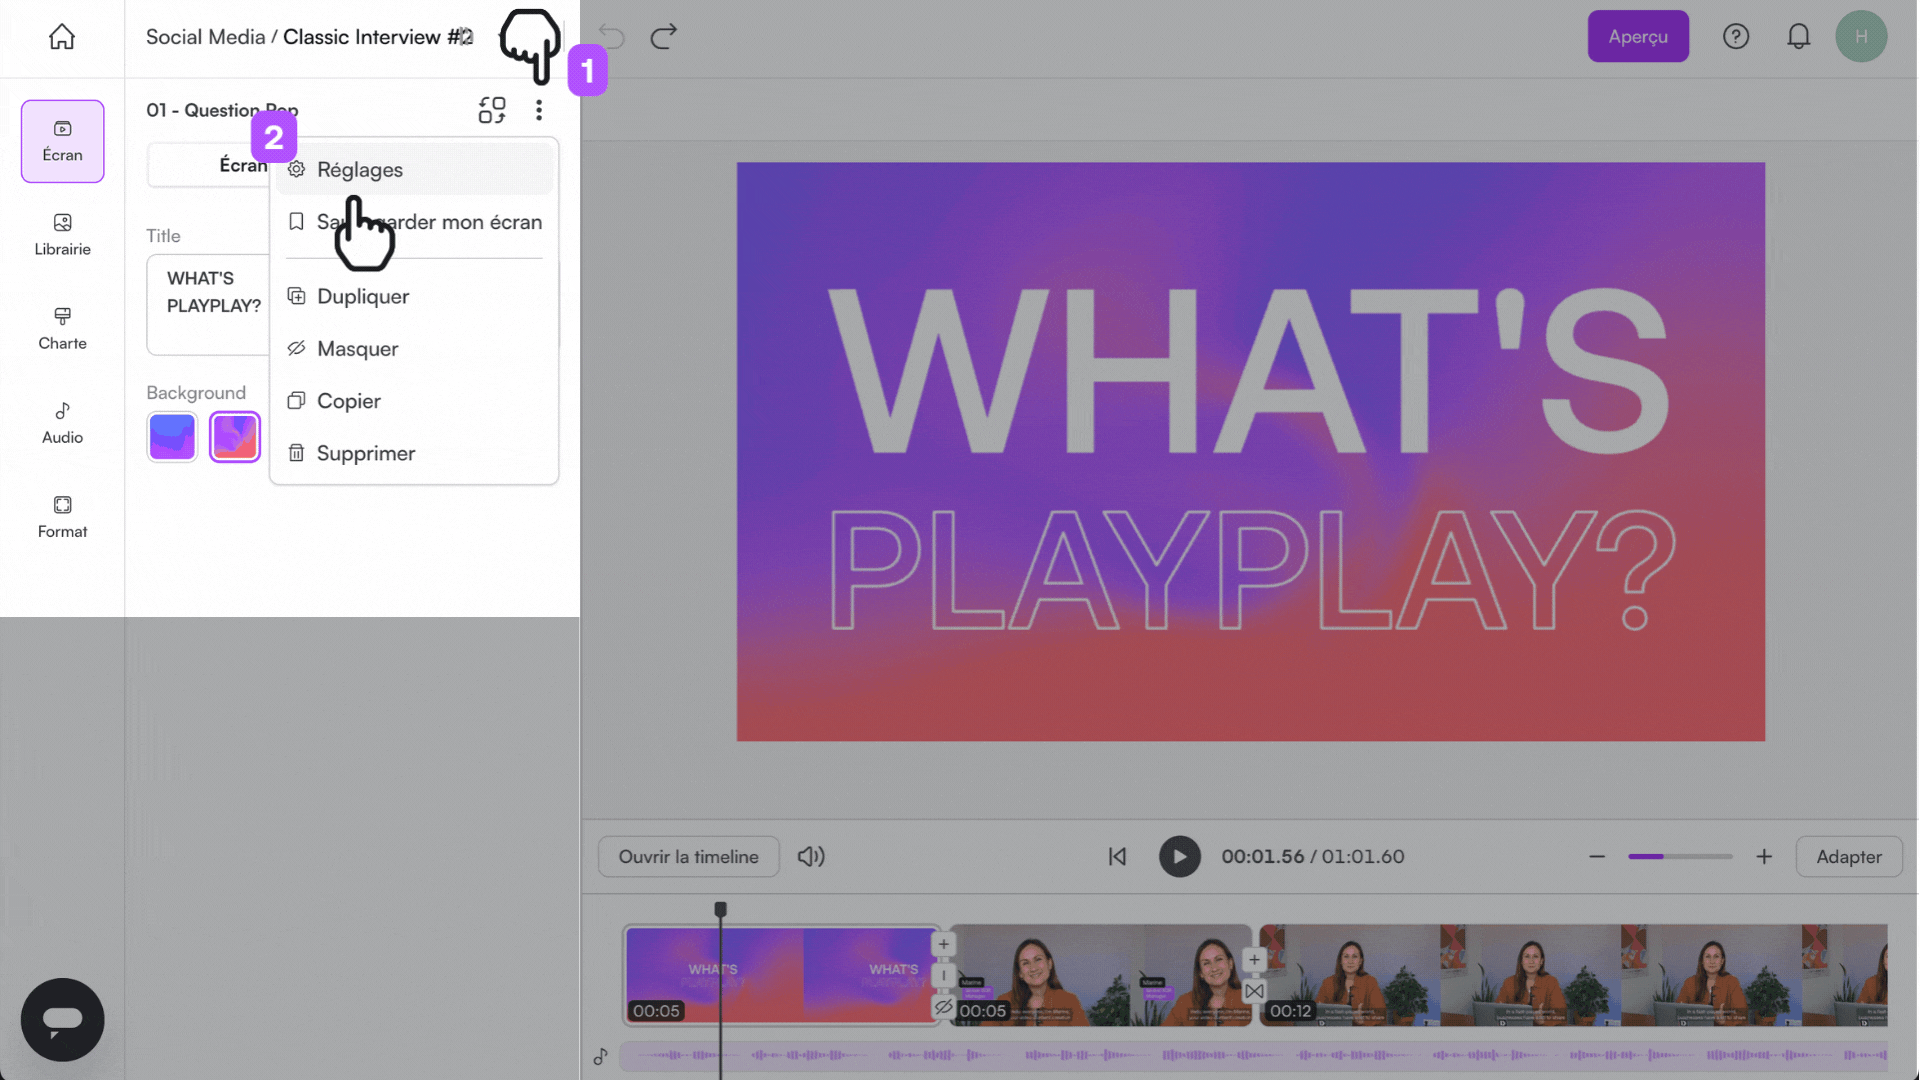Image resolution: width=1920 pixels, height=1080 pixels.
Task: Click the Home icon
Action: pos(62,36)
